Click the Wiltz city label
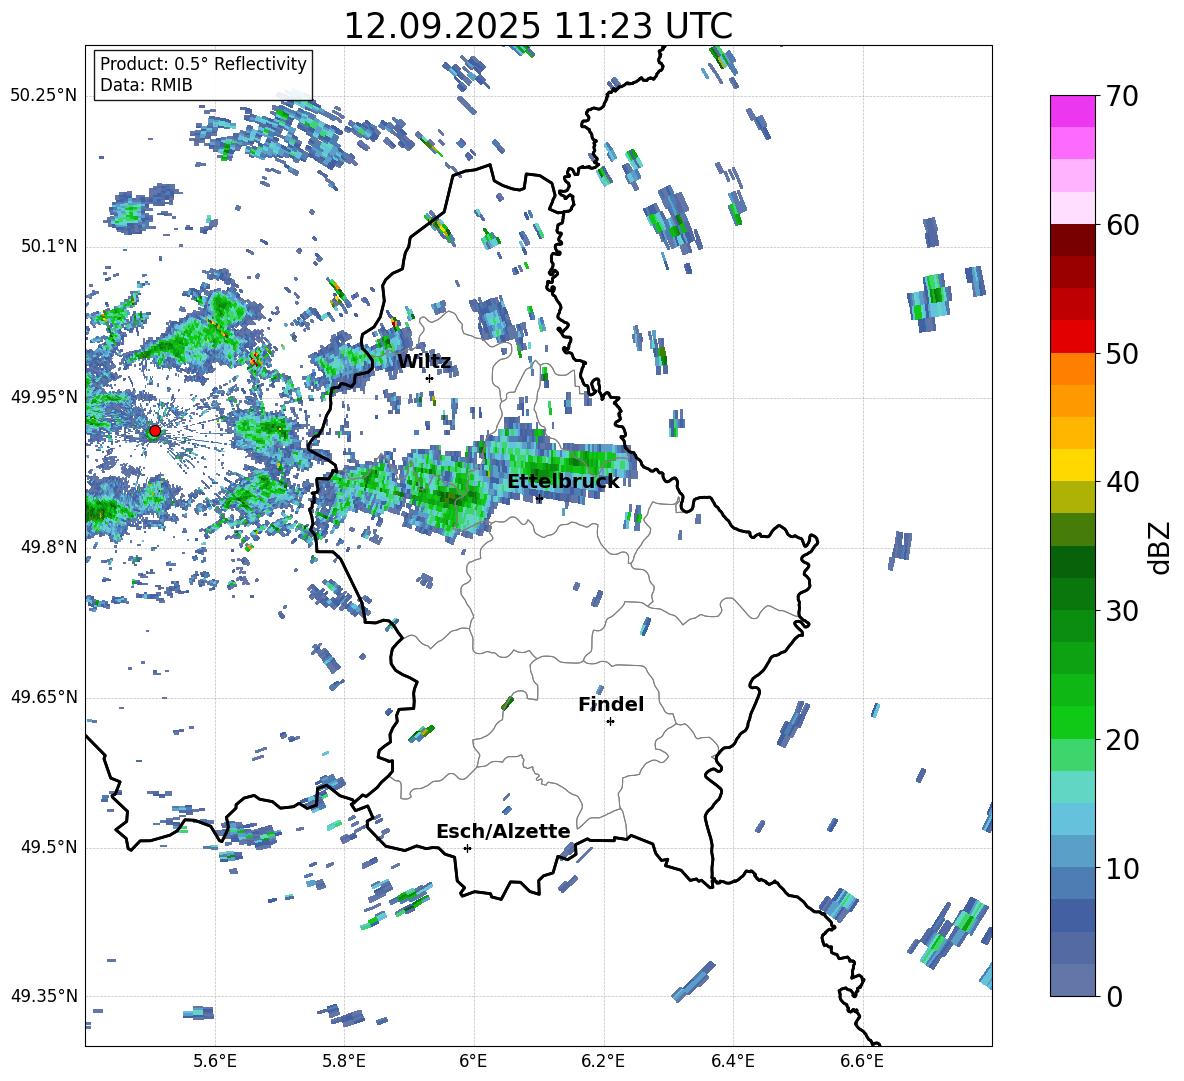The image size is (1184, 1081). 424,362
